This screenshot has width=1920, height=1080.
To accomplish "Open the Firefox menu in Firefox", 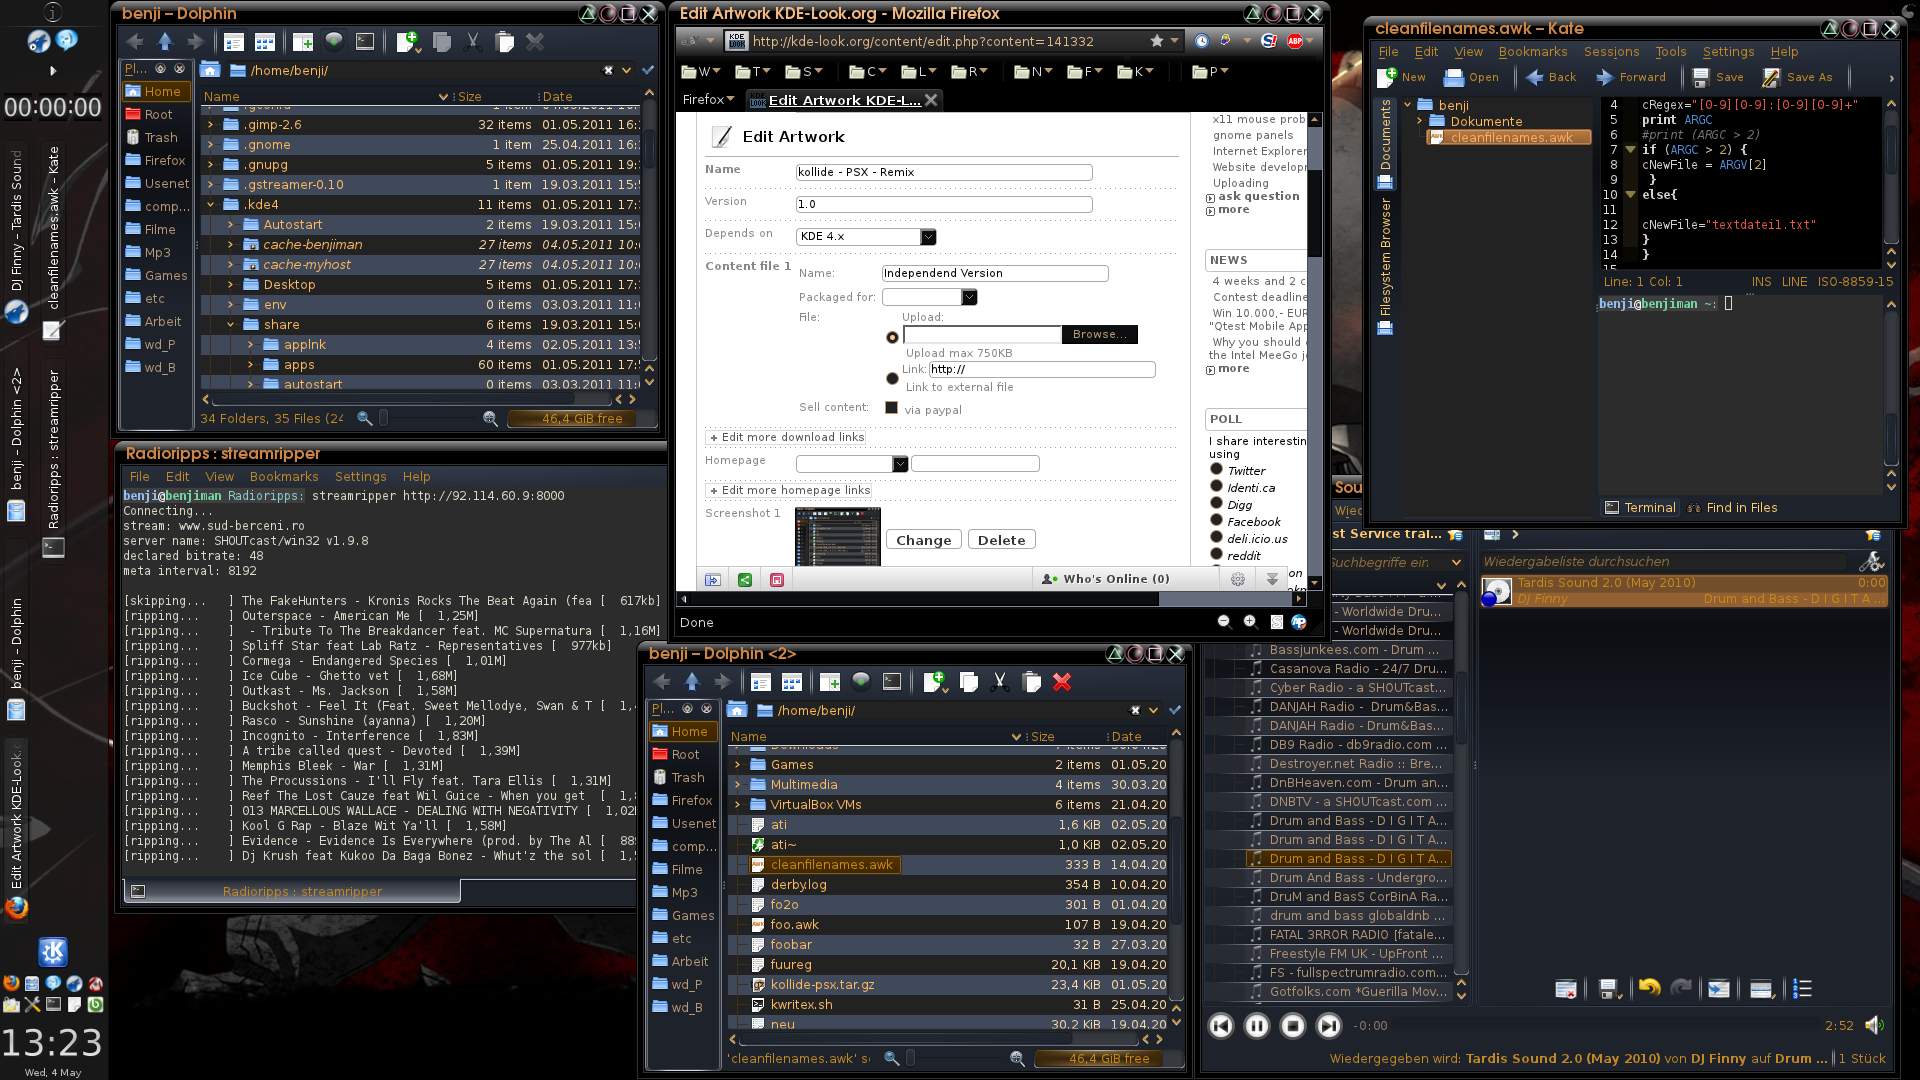I will pos(708,100).
